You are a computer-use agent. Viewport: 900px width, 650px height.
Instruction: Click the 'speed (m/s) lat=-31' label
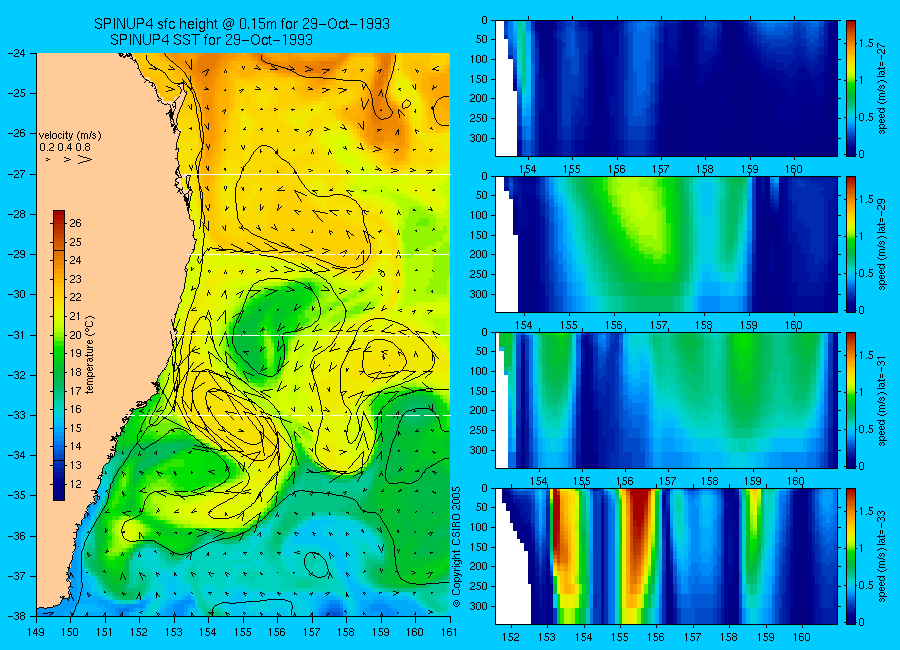[883, 401]
